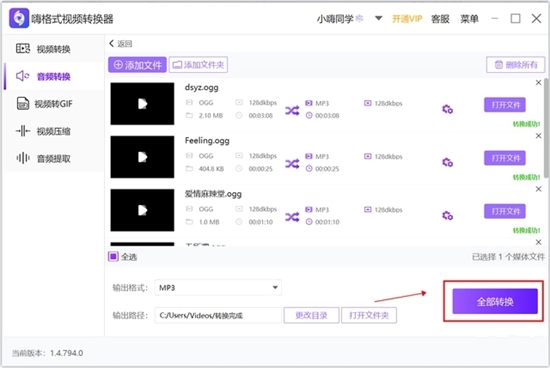The width and height of the screenshot is (550, 368).
Task: Click shuffle convert icon in Feeling.ogg row
Action: (x=292, y=163)
